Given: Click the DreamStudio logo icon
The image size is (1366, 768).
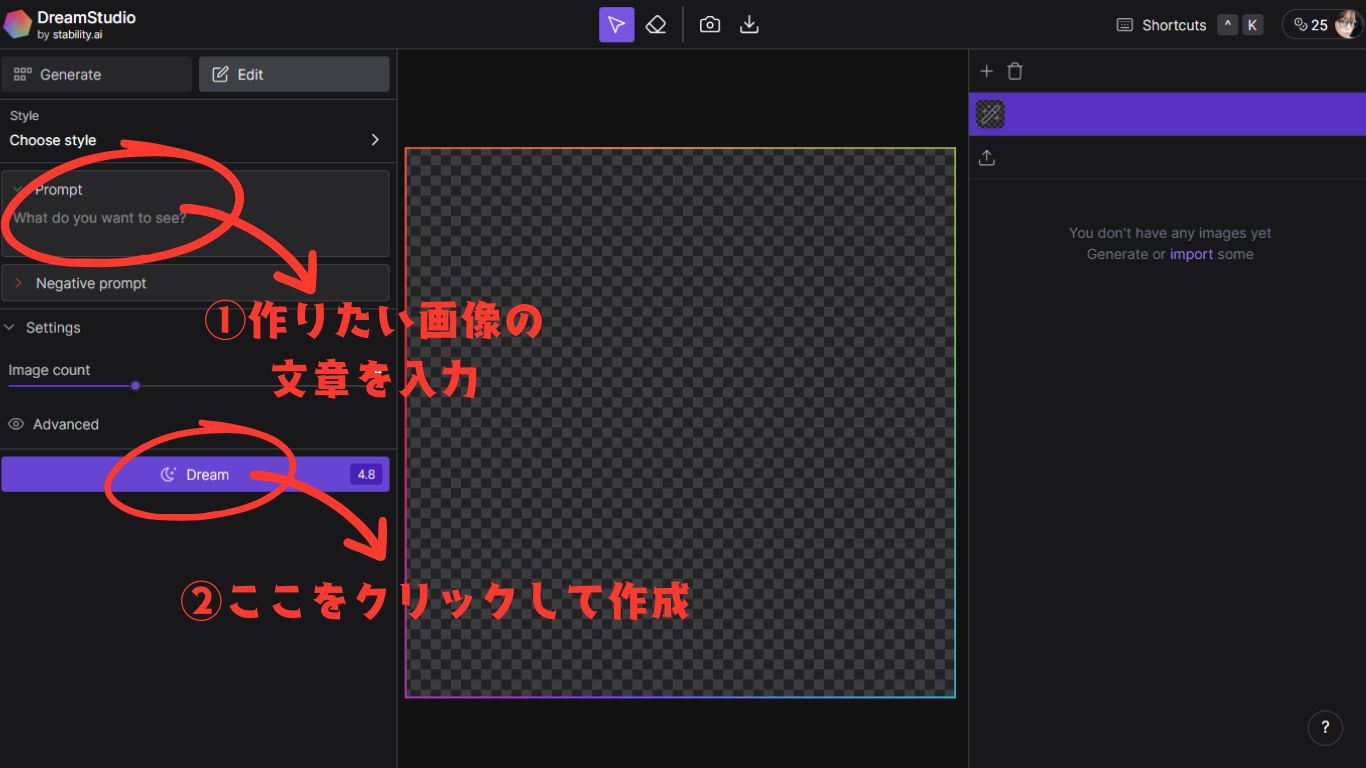Looking at the screenshot, I should [x=17, y=24].
